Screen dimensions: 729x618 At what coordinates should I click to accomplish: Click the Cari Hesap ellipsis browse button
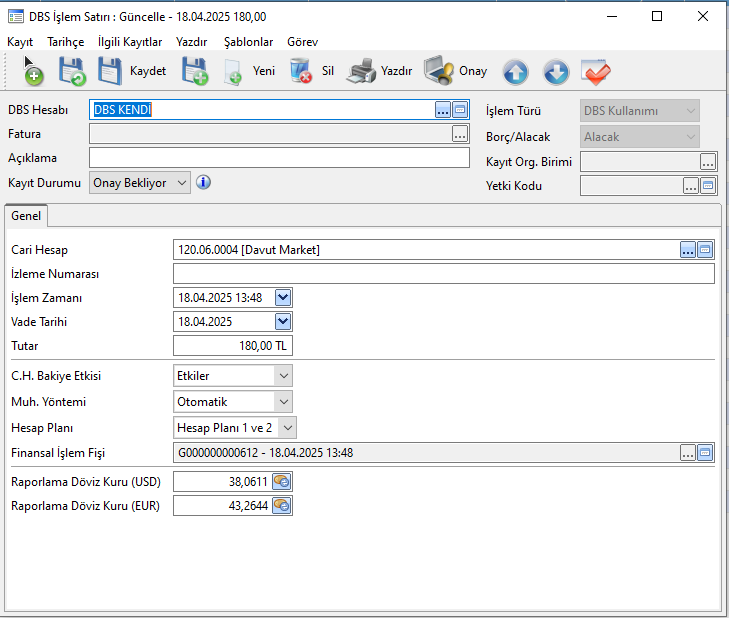pos(688,250)
